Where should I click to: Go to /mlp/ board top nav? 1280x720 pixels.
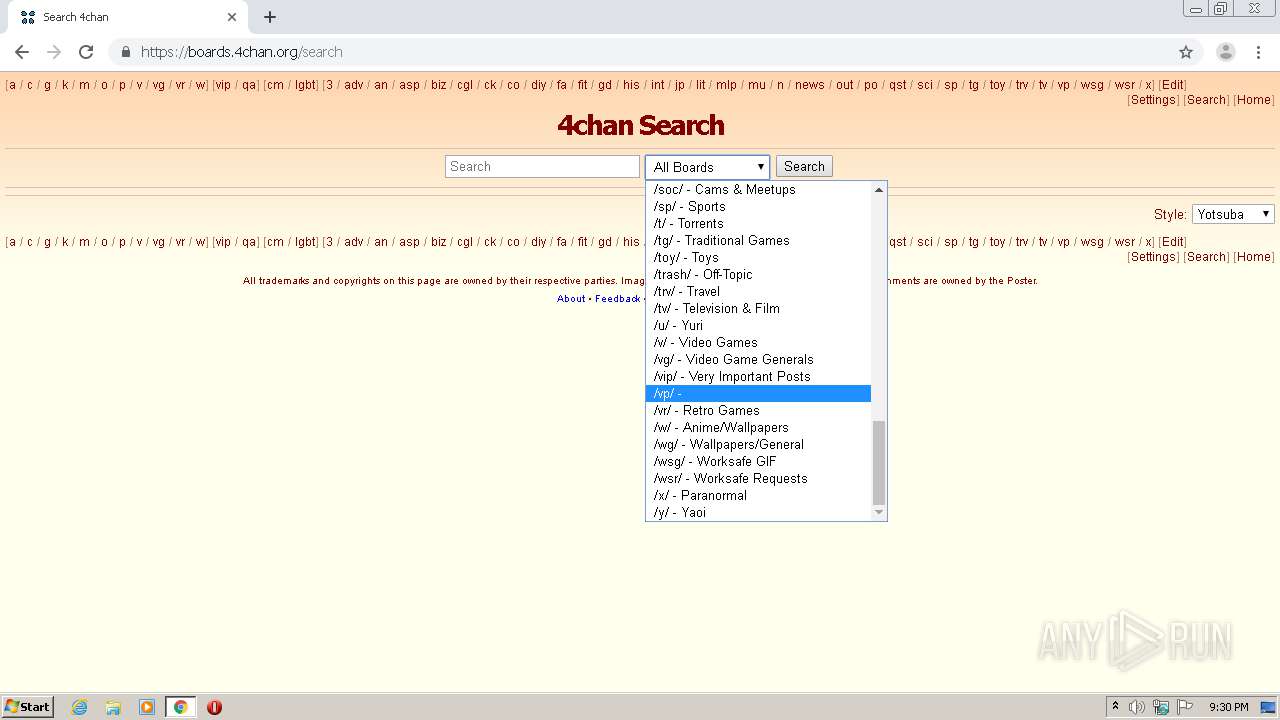click(726, 85)
